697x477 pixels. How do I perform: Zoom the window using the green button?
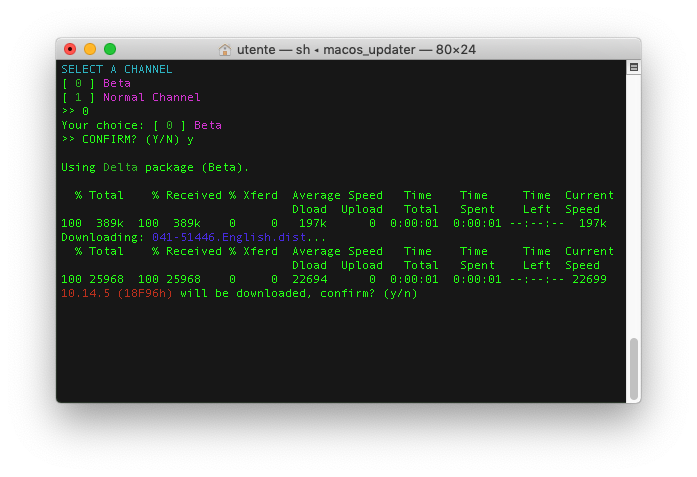tap(110, 49)
